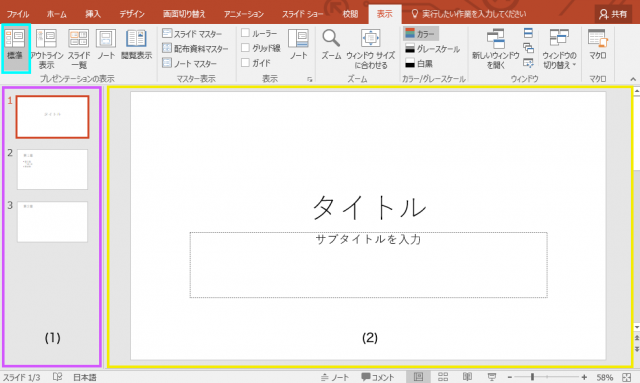Select slide 1 thumbnail
This screenshot has height=383, width=640.
pos(53,117)
